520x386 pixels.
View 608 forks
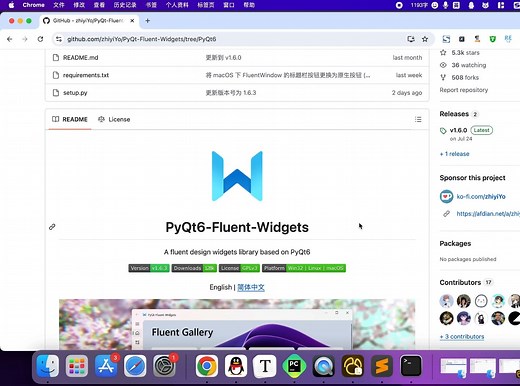coord(465,77)
